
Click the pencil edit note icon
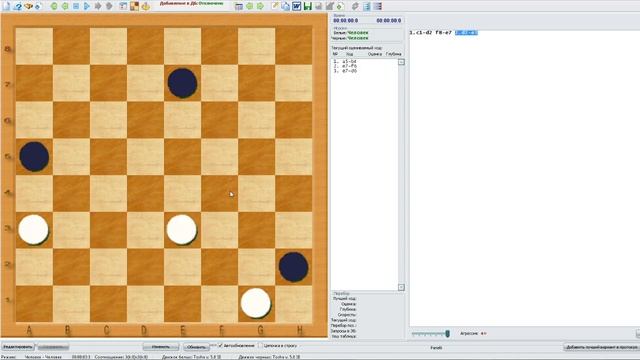275,6
